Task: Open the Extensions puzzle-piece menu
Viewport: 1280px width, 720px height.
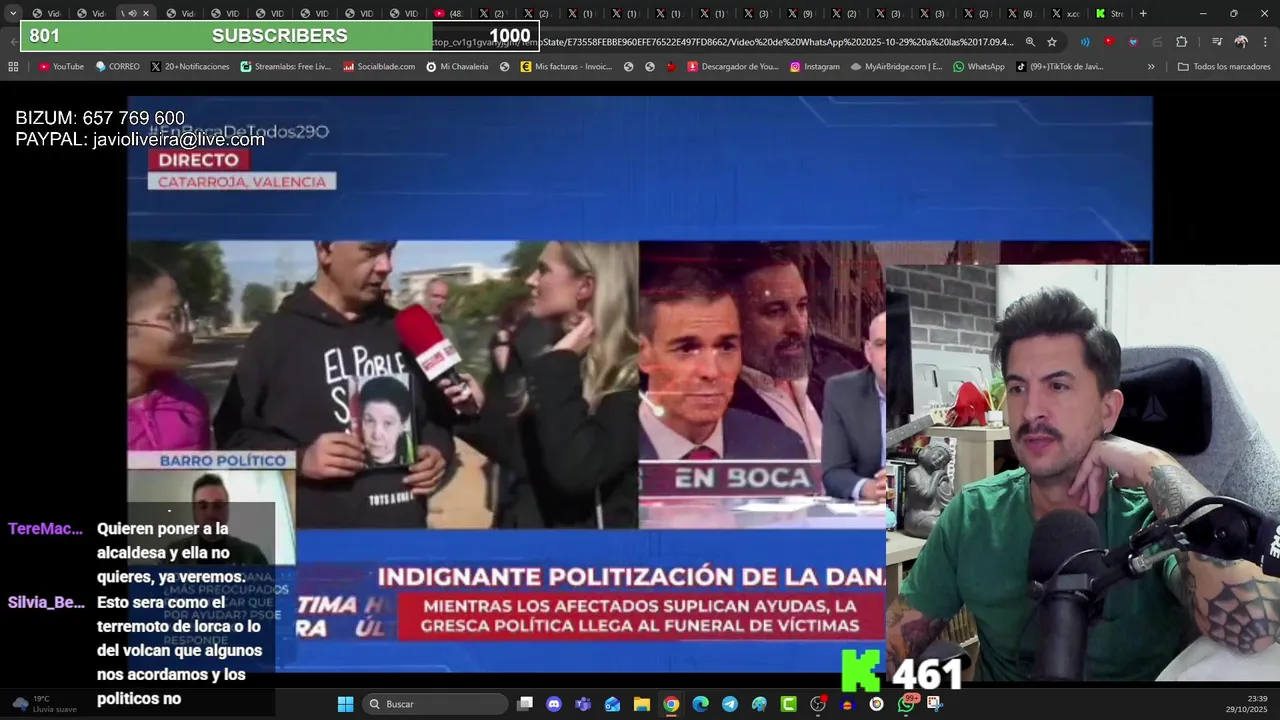Action: click(x=1181, y=42)
